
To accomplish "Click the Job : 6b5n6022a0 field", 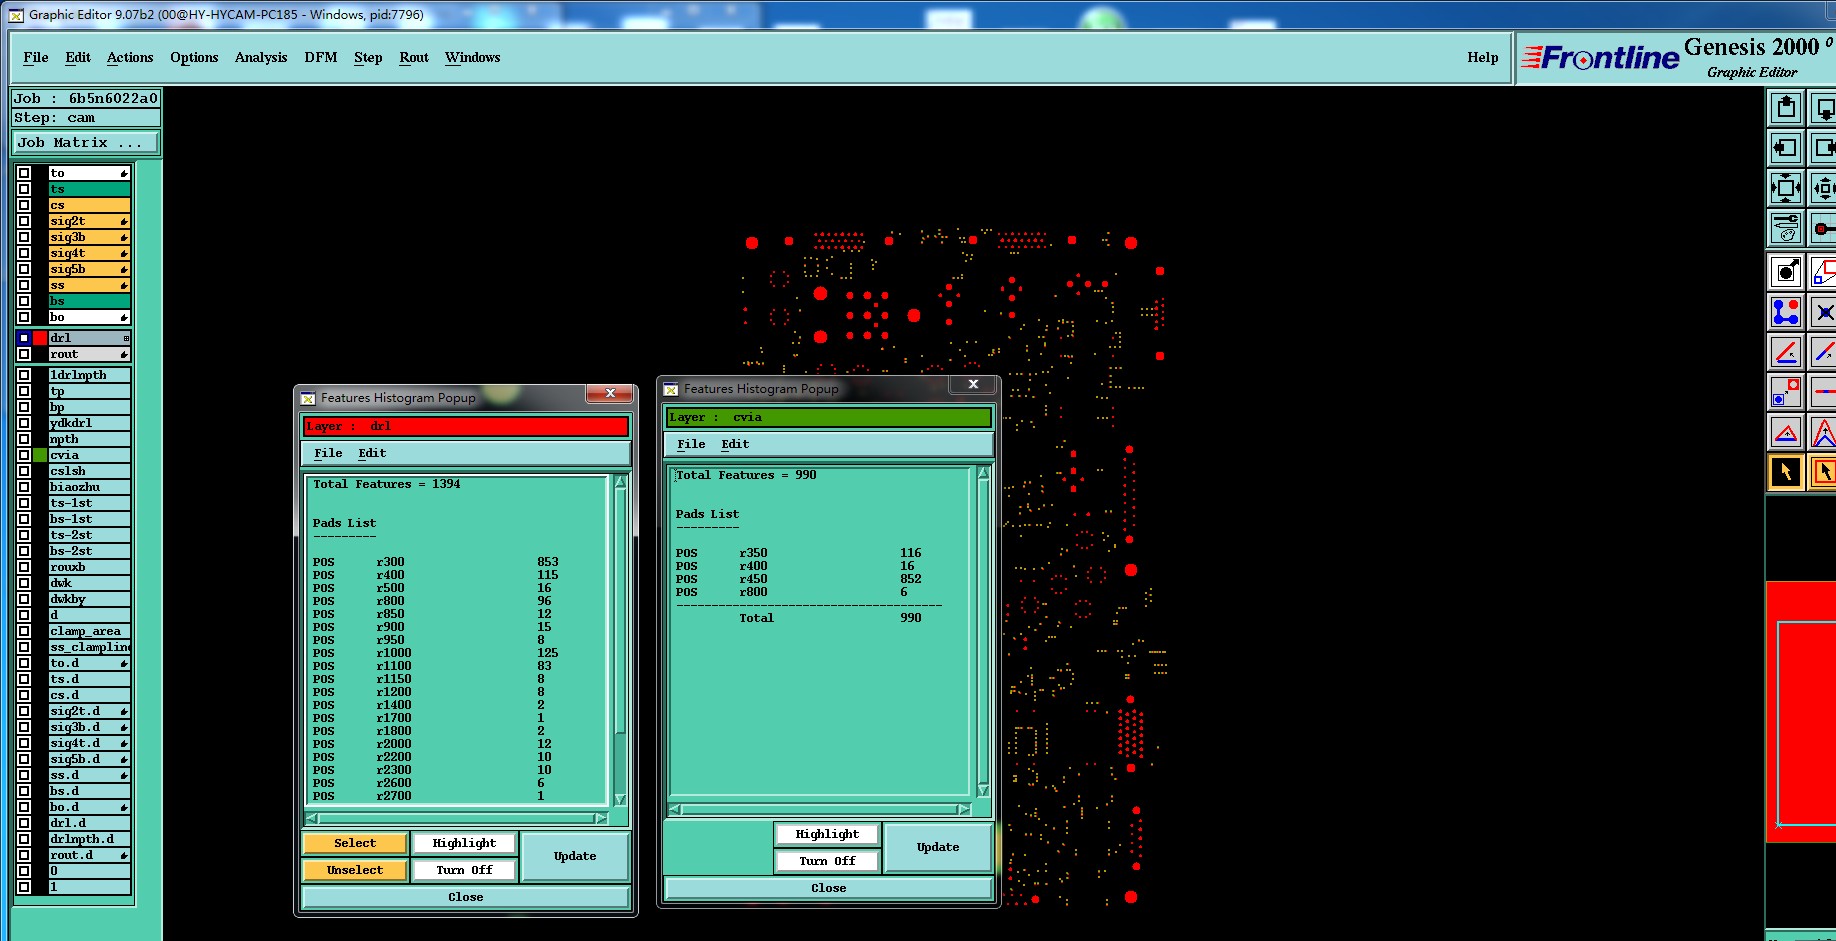I will 86,98.
